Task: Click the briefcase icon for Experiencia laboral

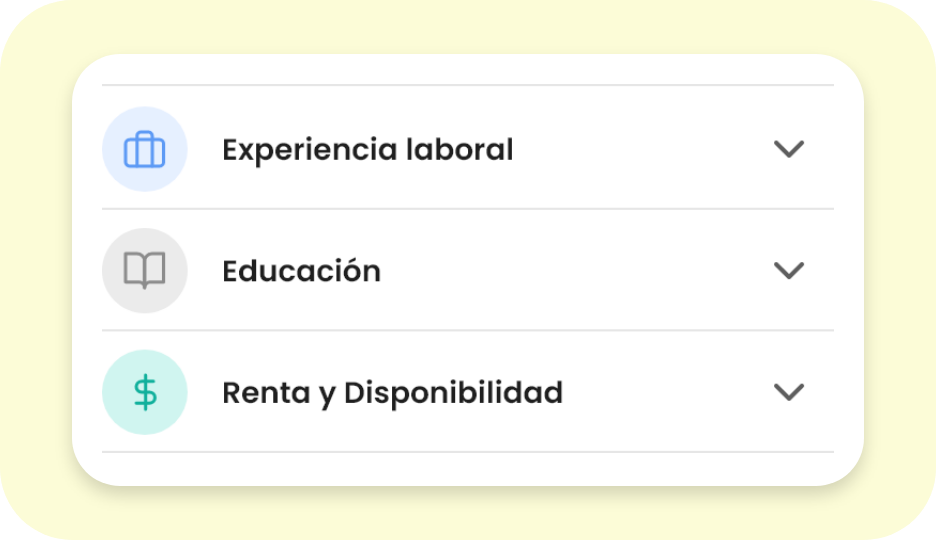Action: pyautogui.click(x=145, y=150)
